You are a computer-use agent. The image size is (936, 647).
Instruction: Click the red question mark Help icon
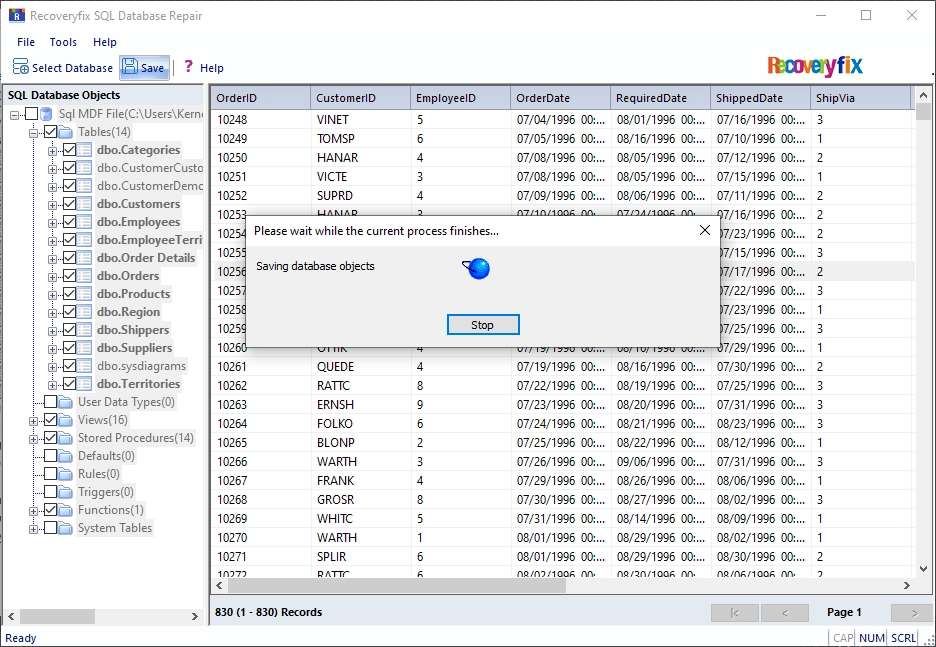(x=188, y=66)
